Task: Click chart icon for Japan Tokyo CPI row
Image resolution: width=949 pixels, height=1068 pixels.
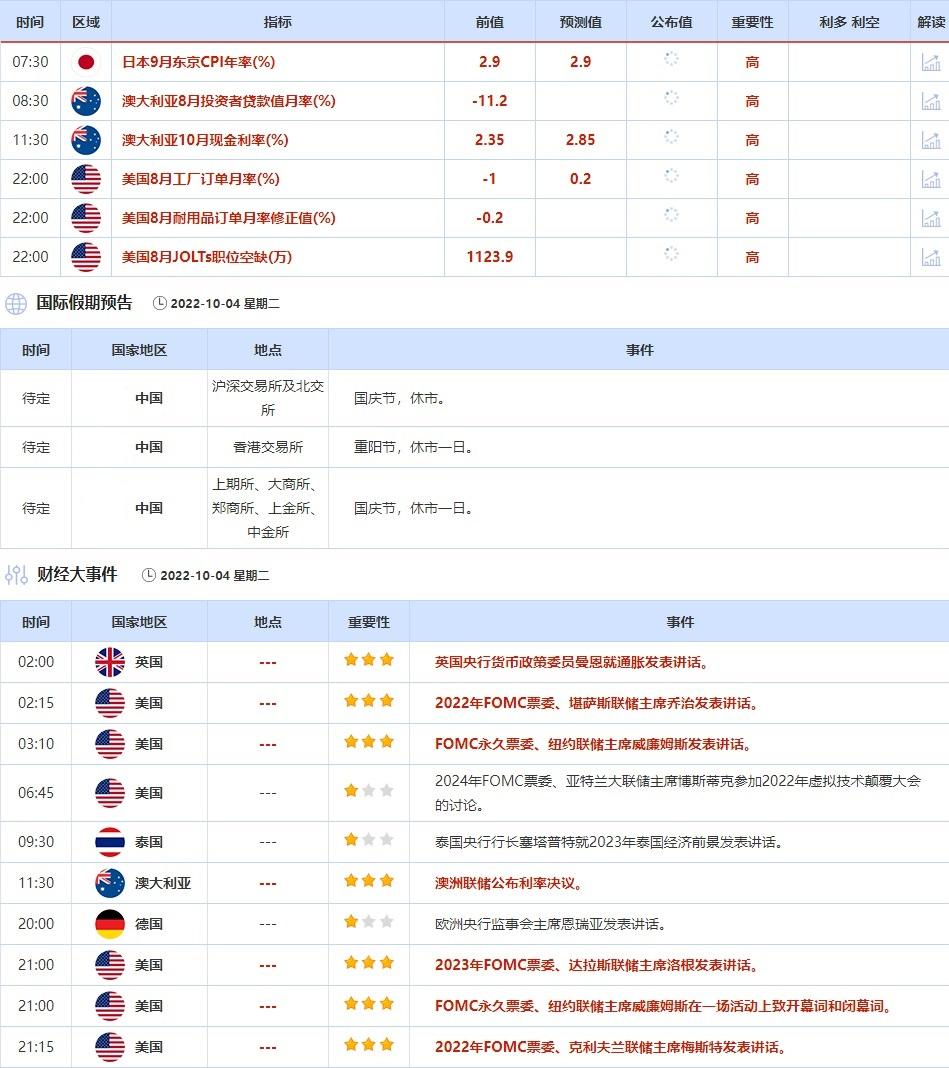Action: pos(930,62)
